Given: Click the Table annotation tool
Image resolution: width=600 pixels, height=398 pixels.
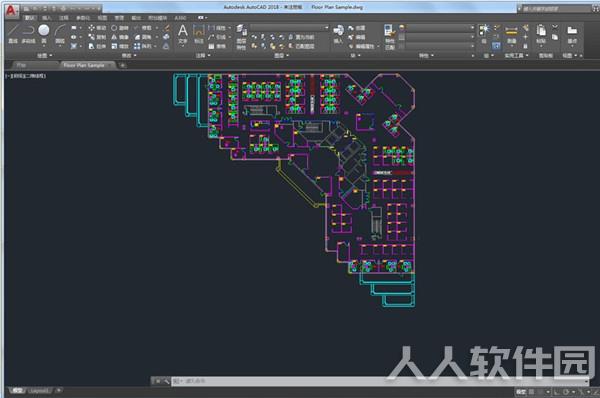Looking at the screenshot, I should (x=217, y=46).
